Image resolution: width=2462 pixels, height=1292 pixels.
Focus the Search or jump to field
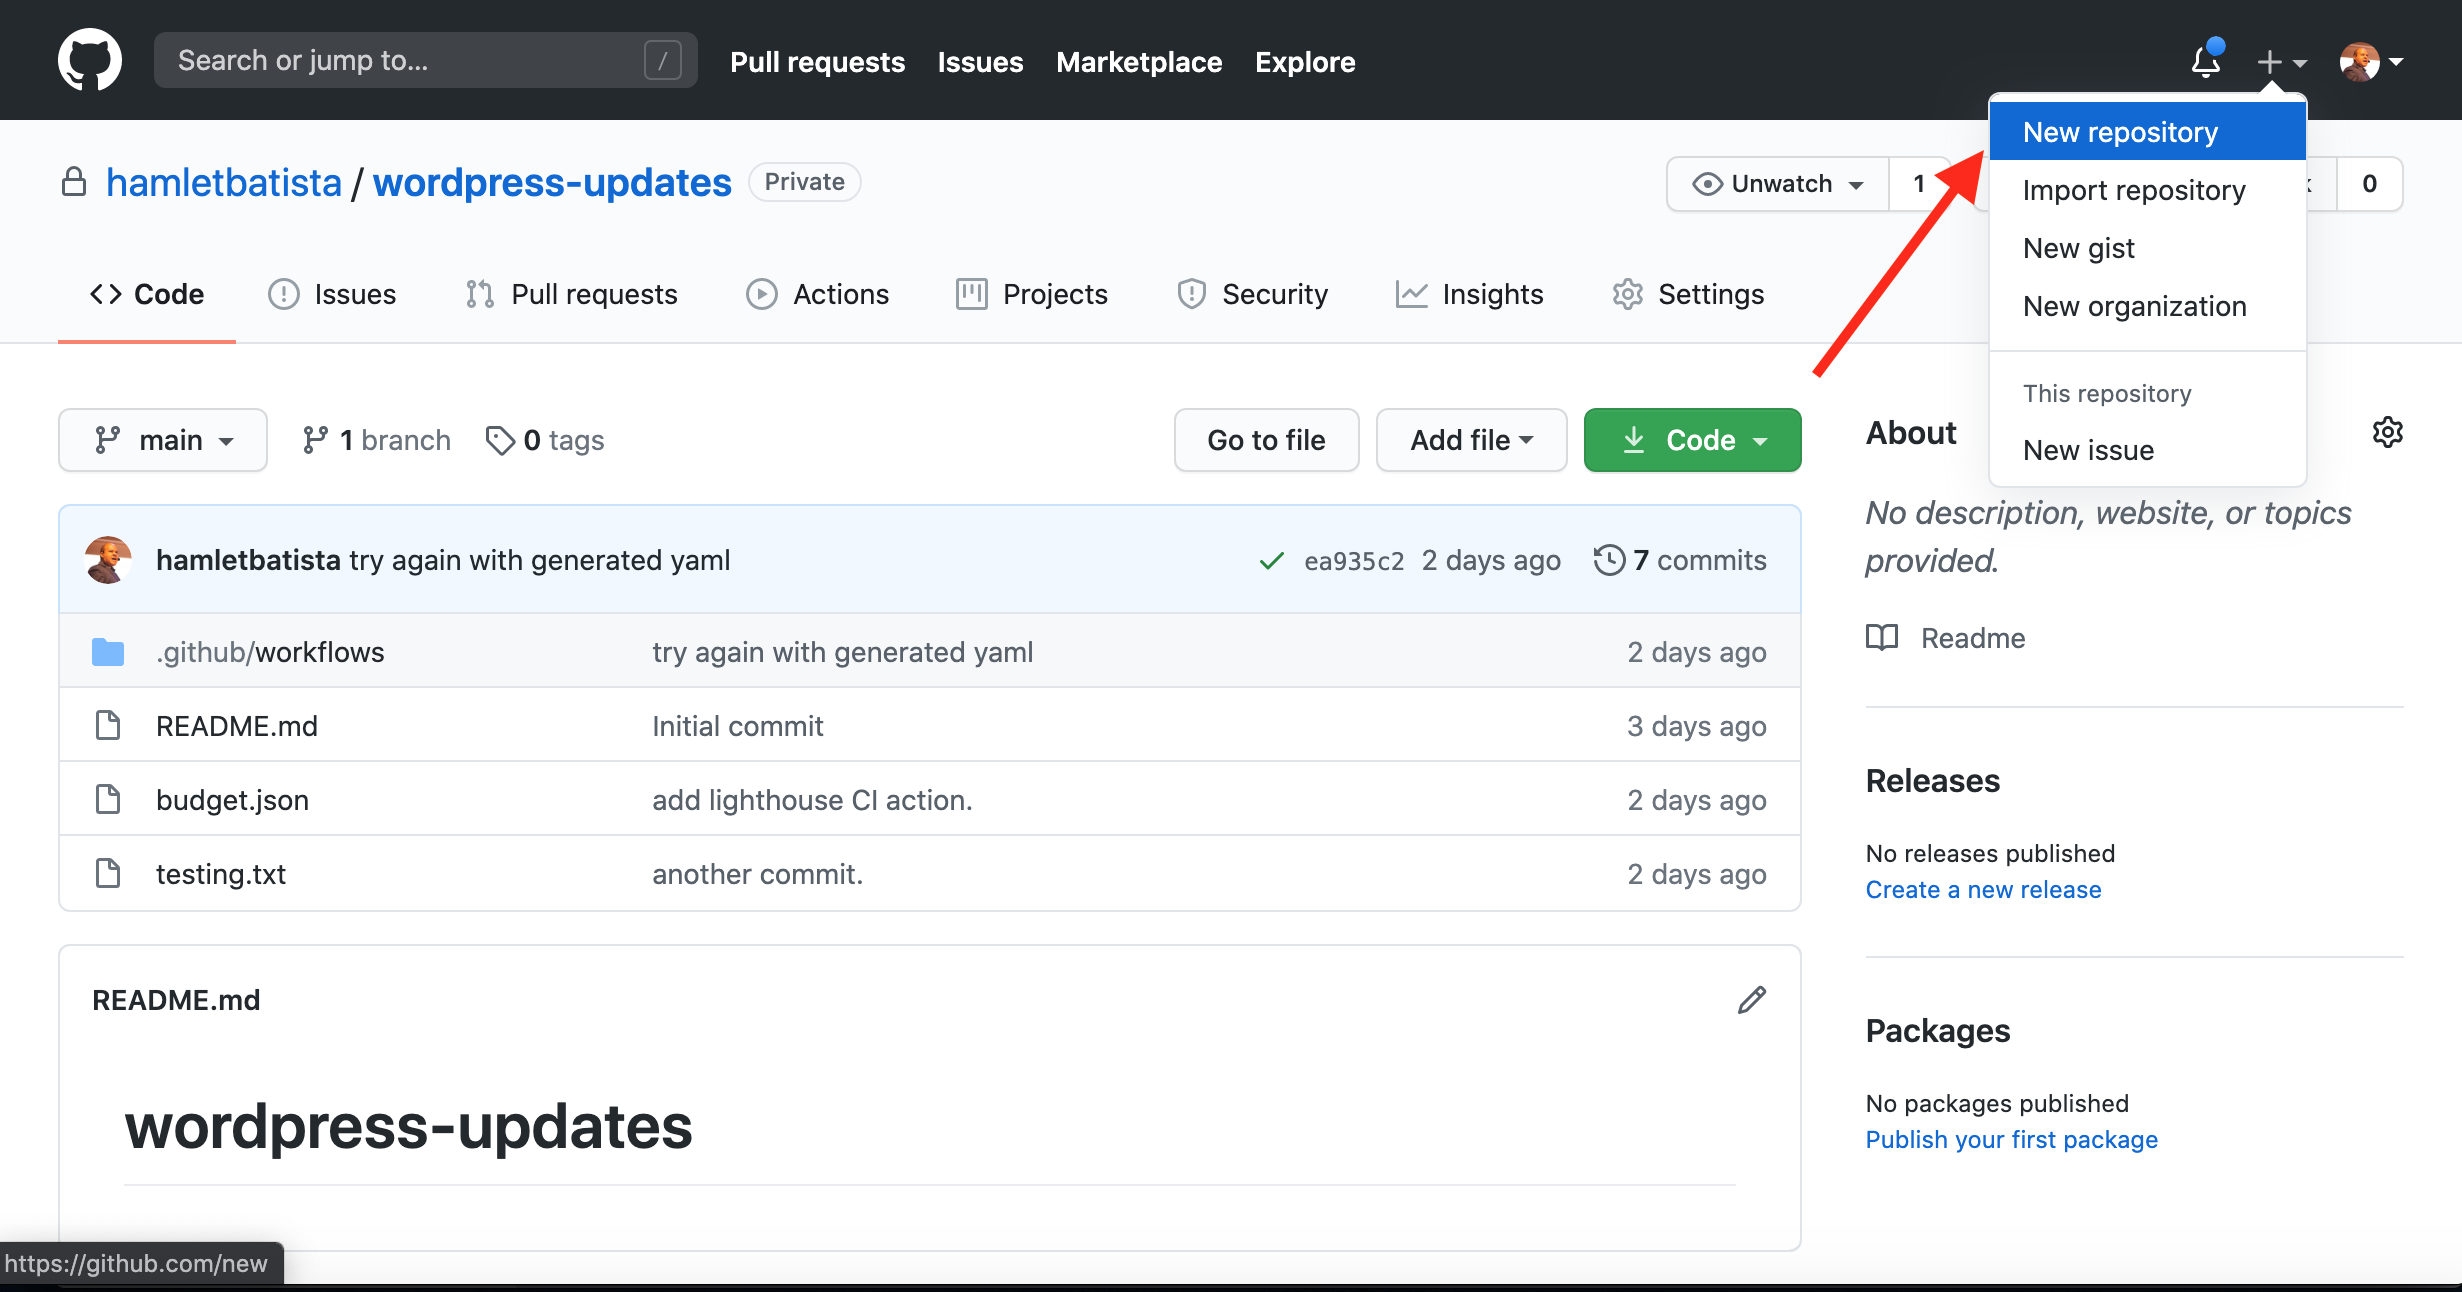(426, 60)
